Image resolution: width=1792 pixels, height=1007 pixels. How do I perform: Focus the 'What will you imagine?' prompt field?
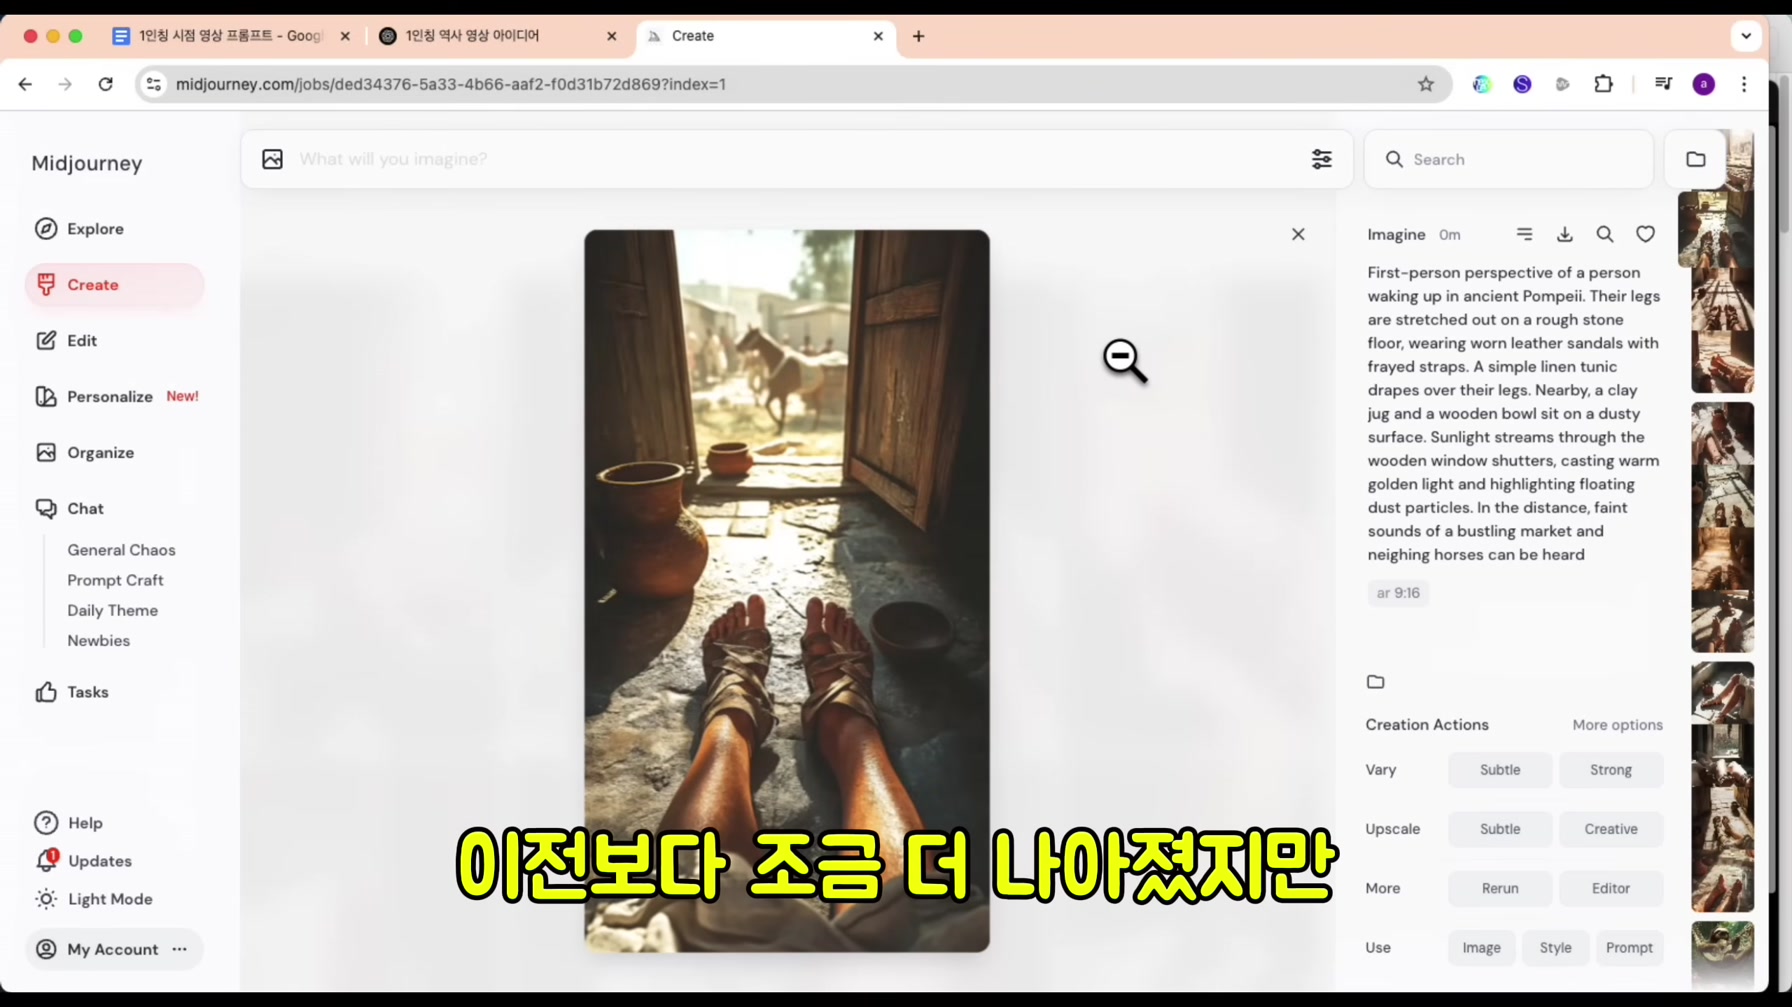795,159
